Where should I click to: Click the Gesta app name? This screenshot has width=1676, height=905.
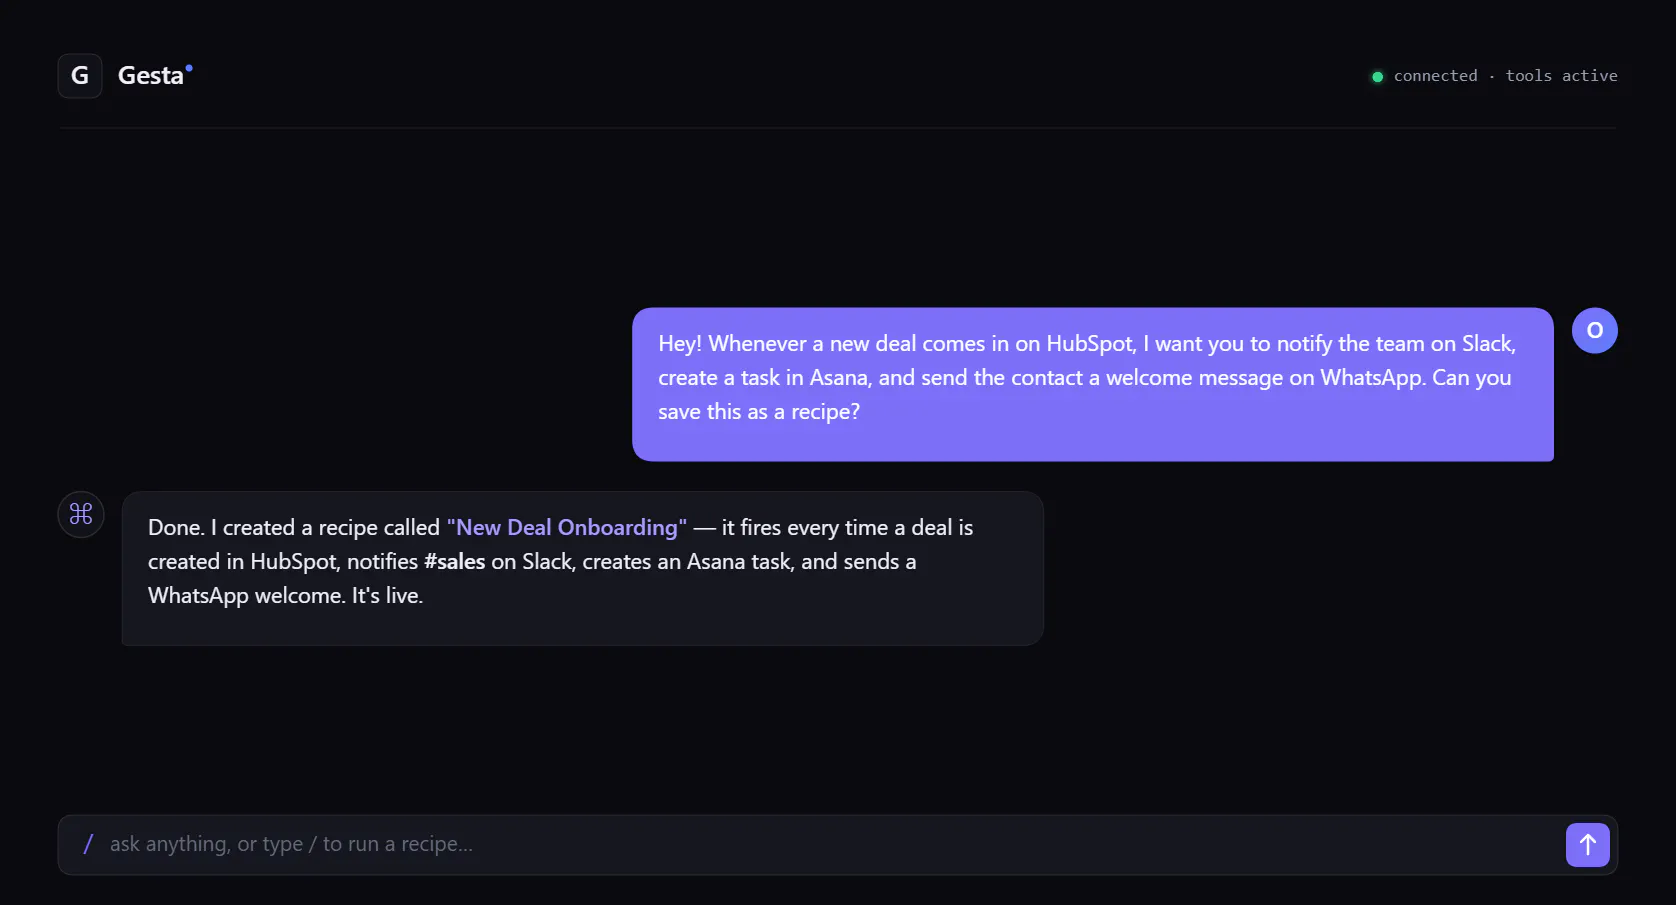(151, 76)
